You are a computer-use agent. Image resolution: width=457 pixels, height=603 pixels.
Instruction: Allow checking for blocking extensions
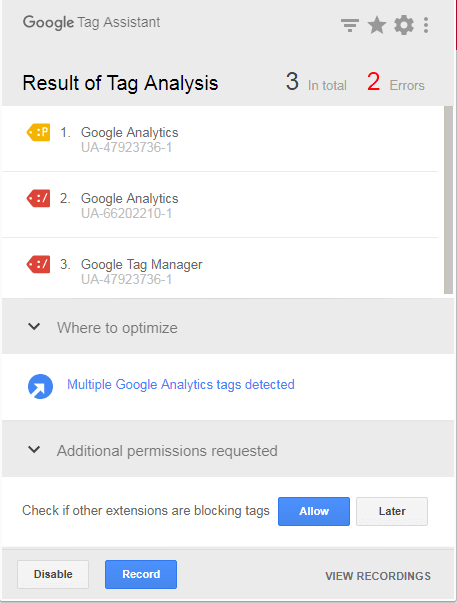[314, 511]
